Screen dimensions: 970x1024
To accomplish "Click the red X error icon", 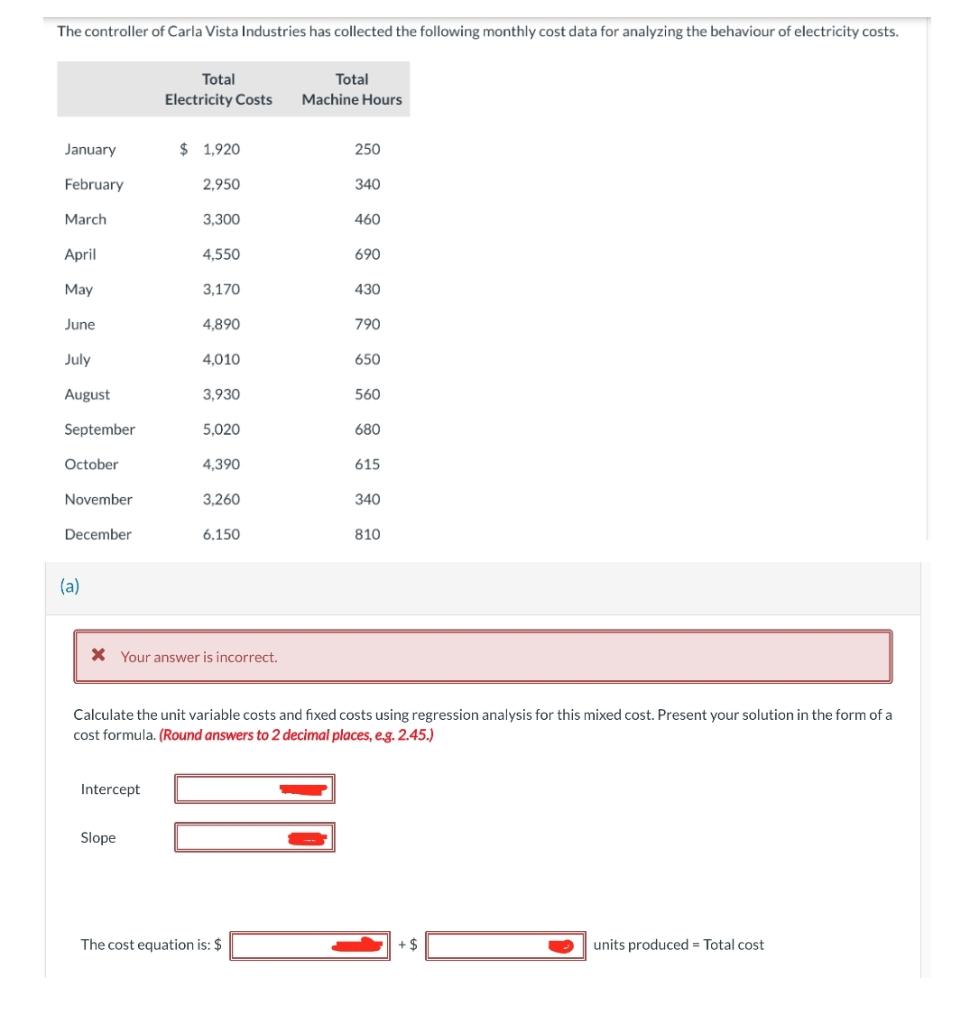I will (100, 657).
